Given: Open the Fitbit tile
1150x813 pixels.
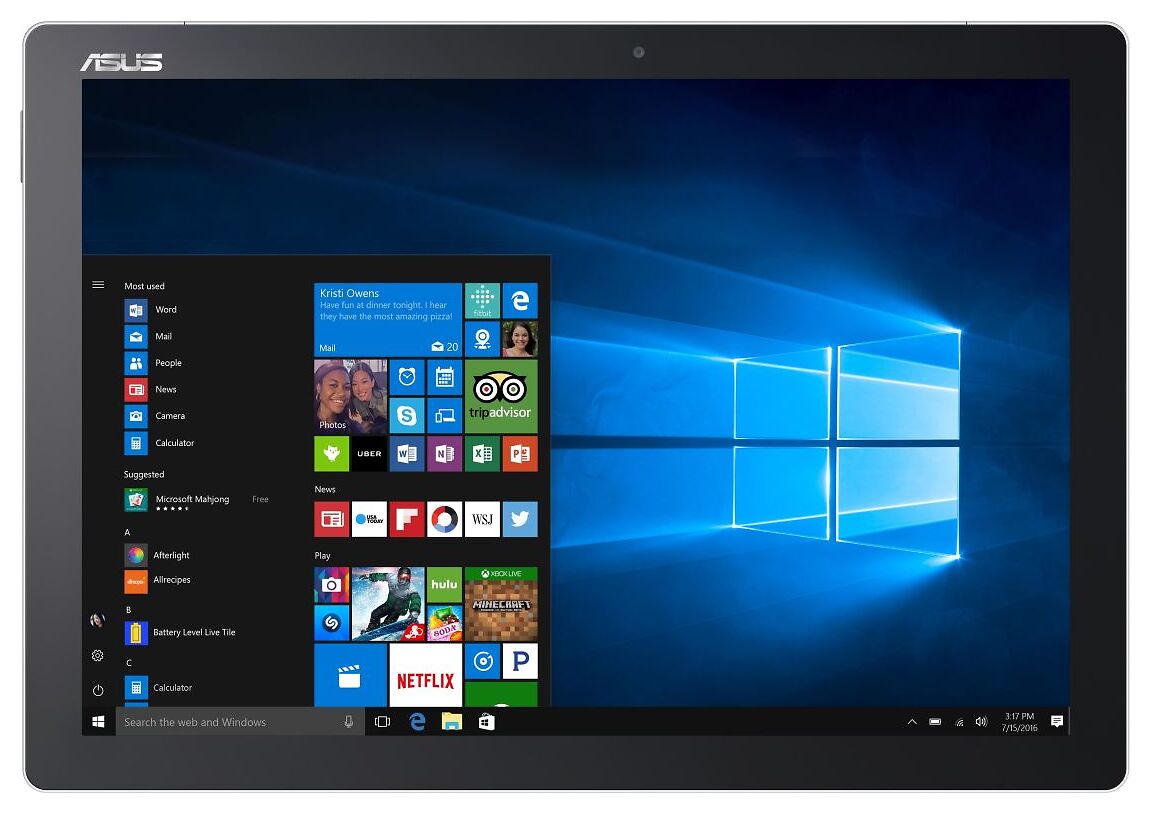Looking at the screenshot, I should (482, 301).
